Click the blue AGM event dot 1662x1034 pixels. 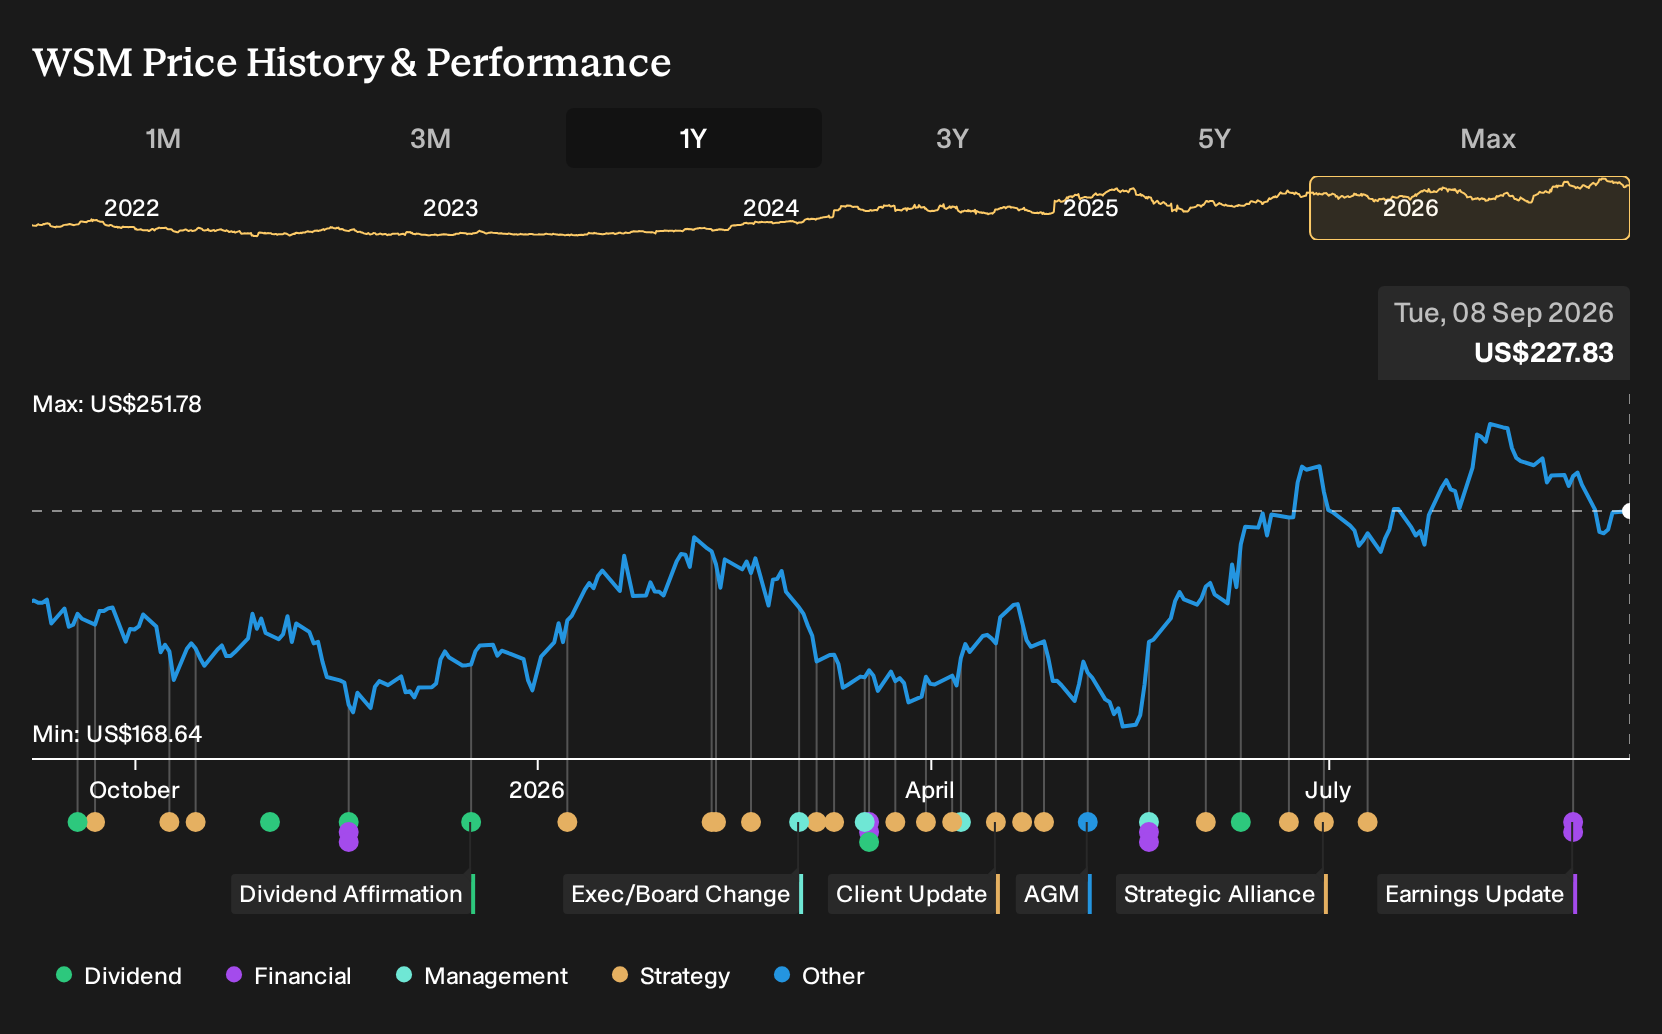pos(1088,822)
